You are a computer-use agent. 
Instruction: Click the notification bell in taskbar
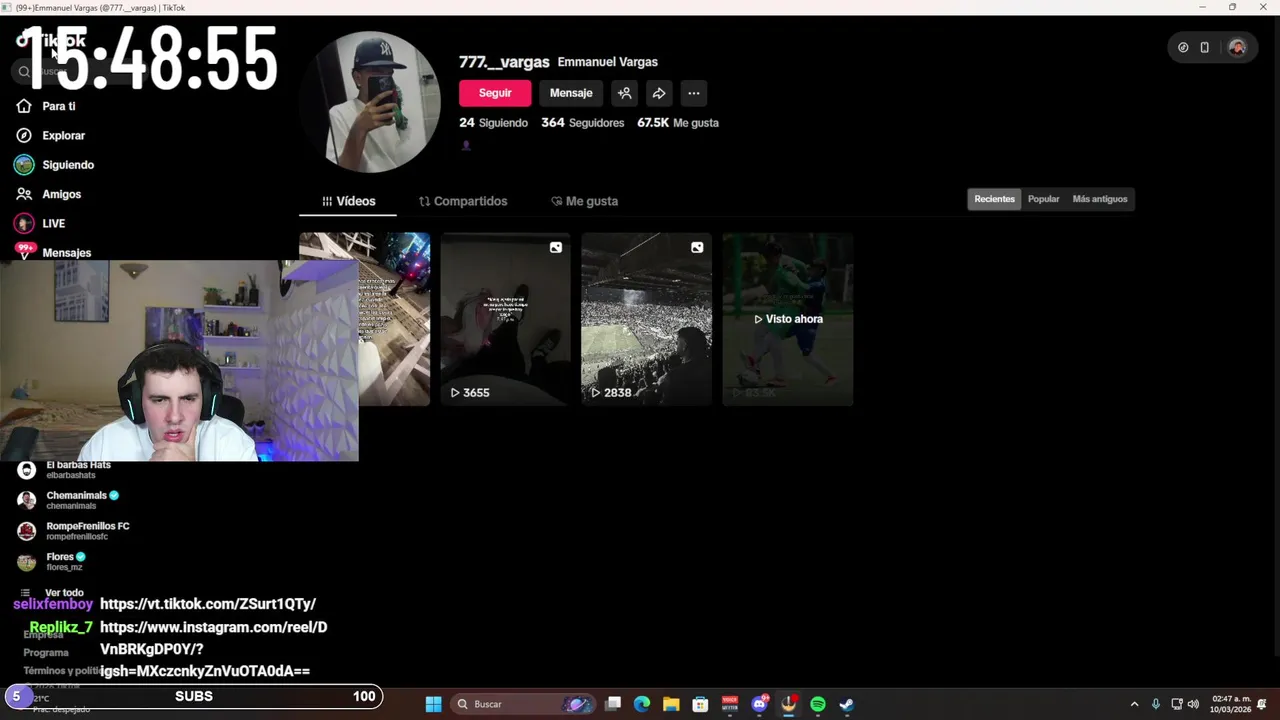pos(1262,704)
